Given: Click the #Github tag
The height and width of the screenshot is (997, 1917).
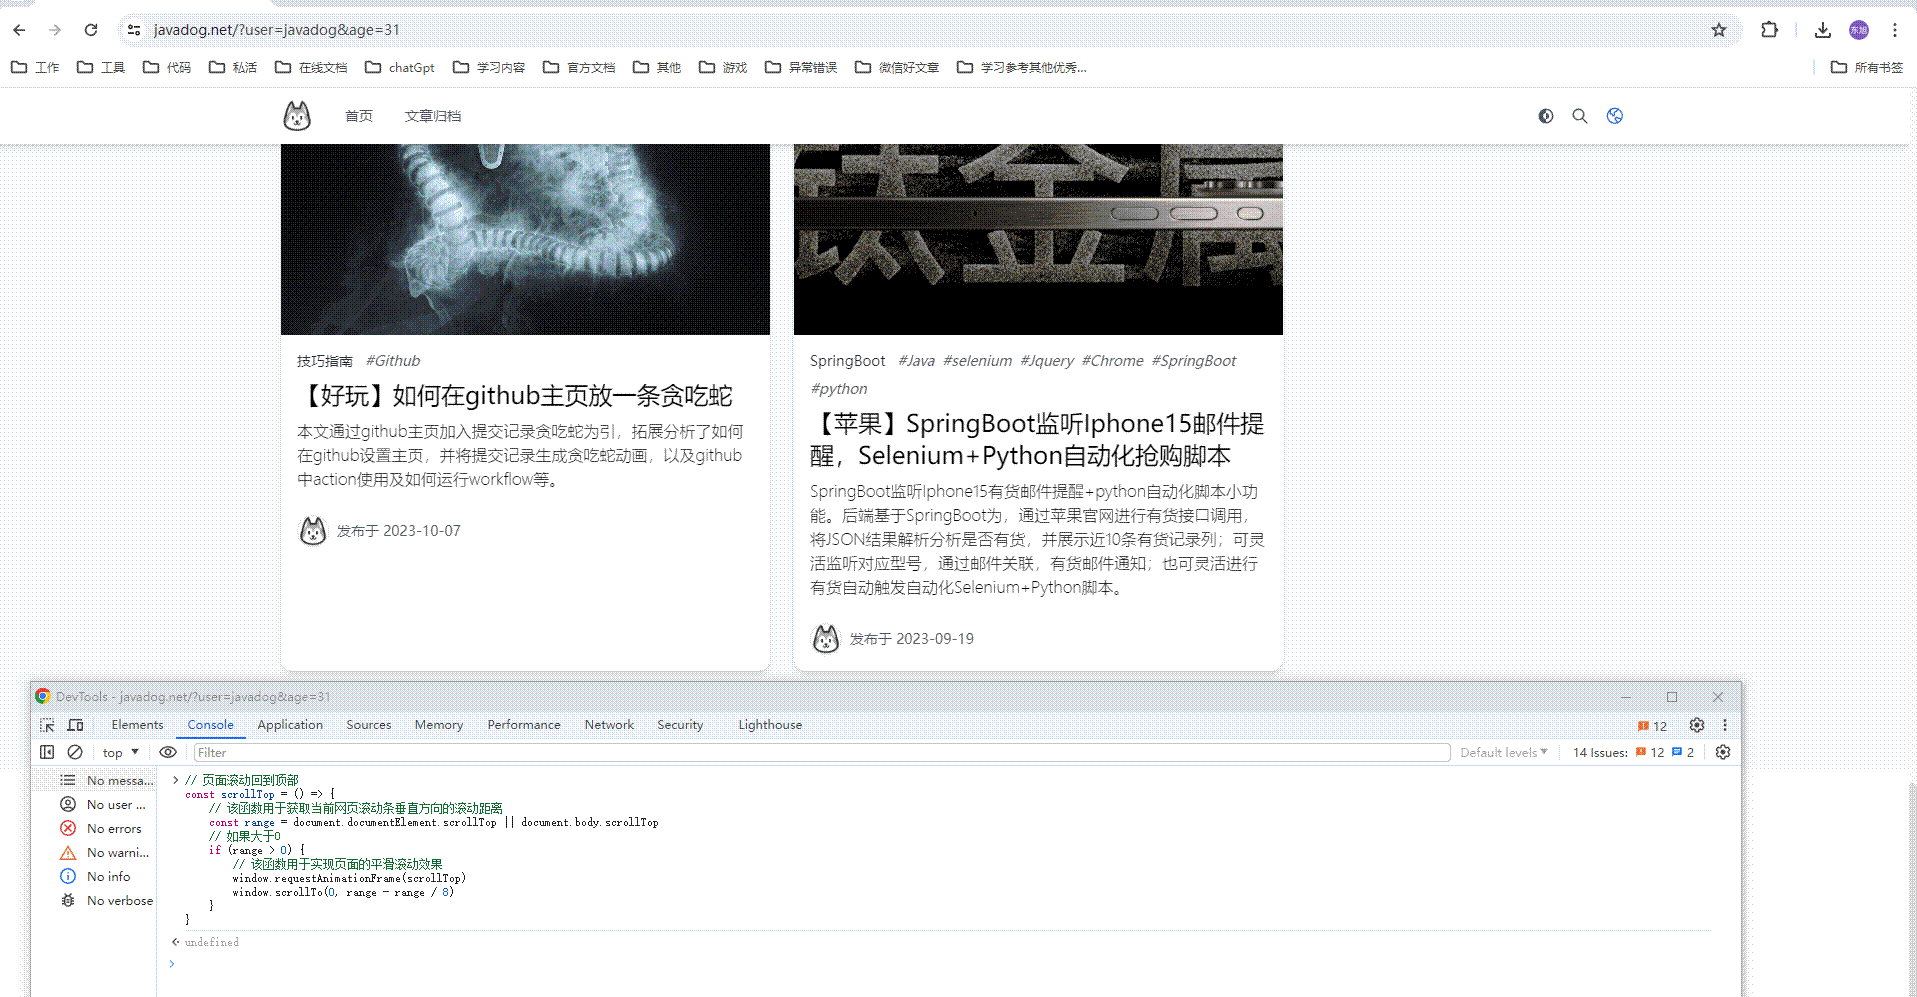Looking at the screenshot, I should [393, 361].
